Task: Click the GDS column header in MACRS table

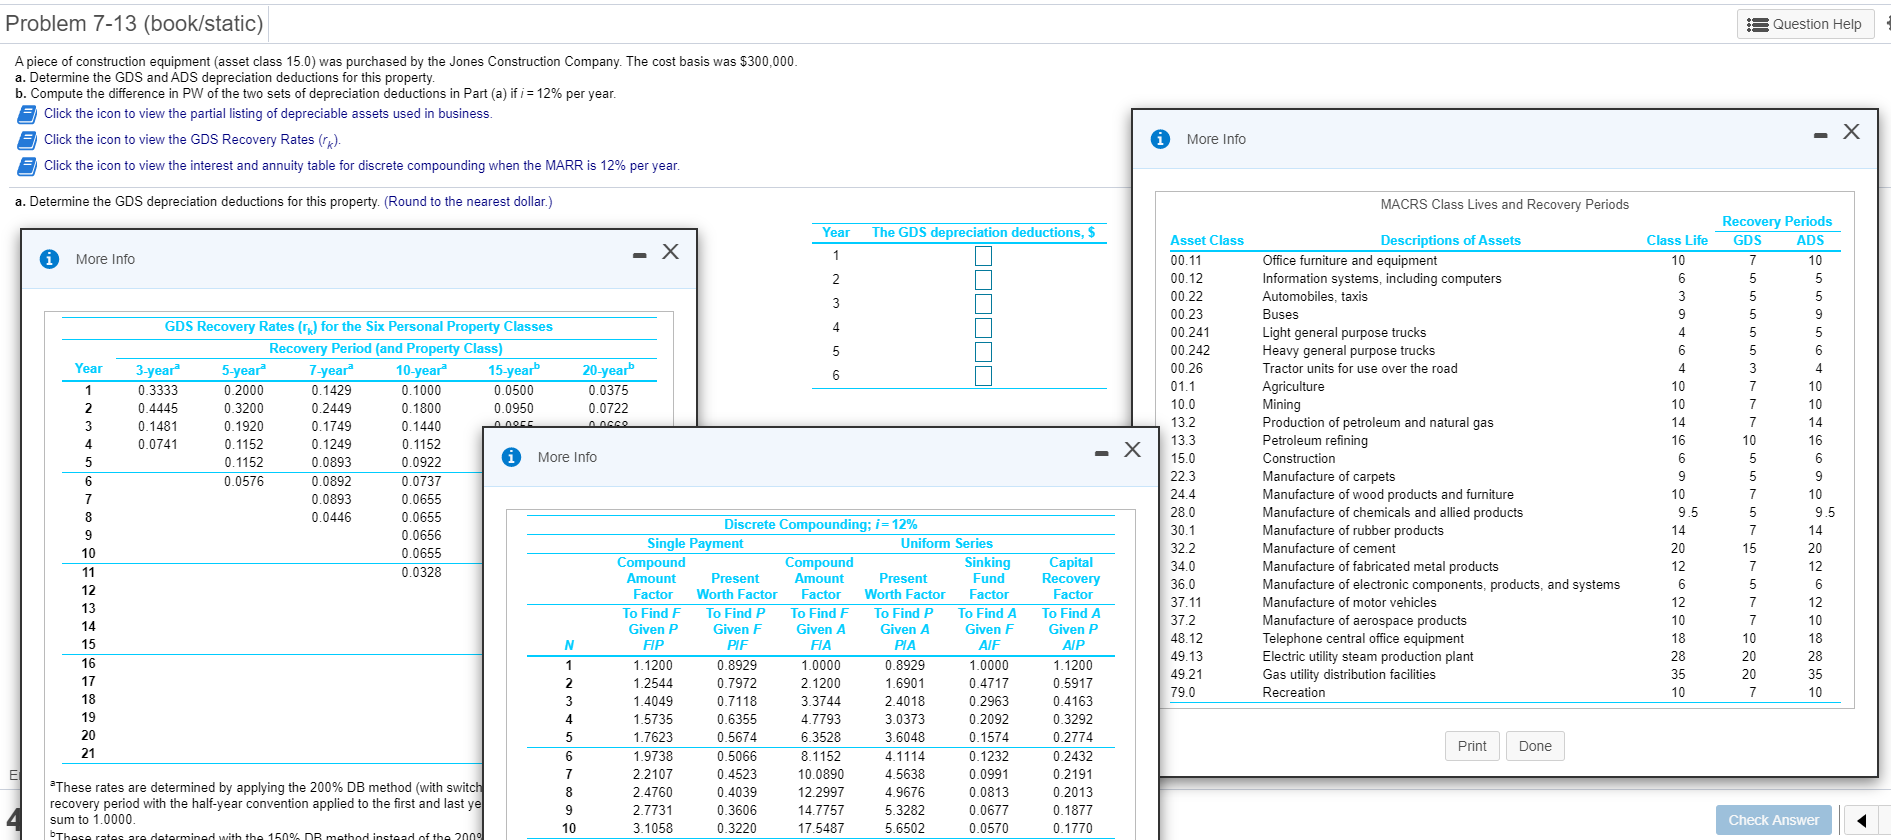Action: [1747, 241]
